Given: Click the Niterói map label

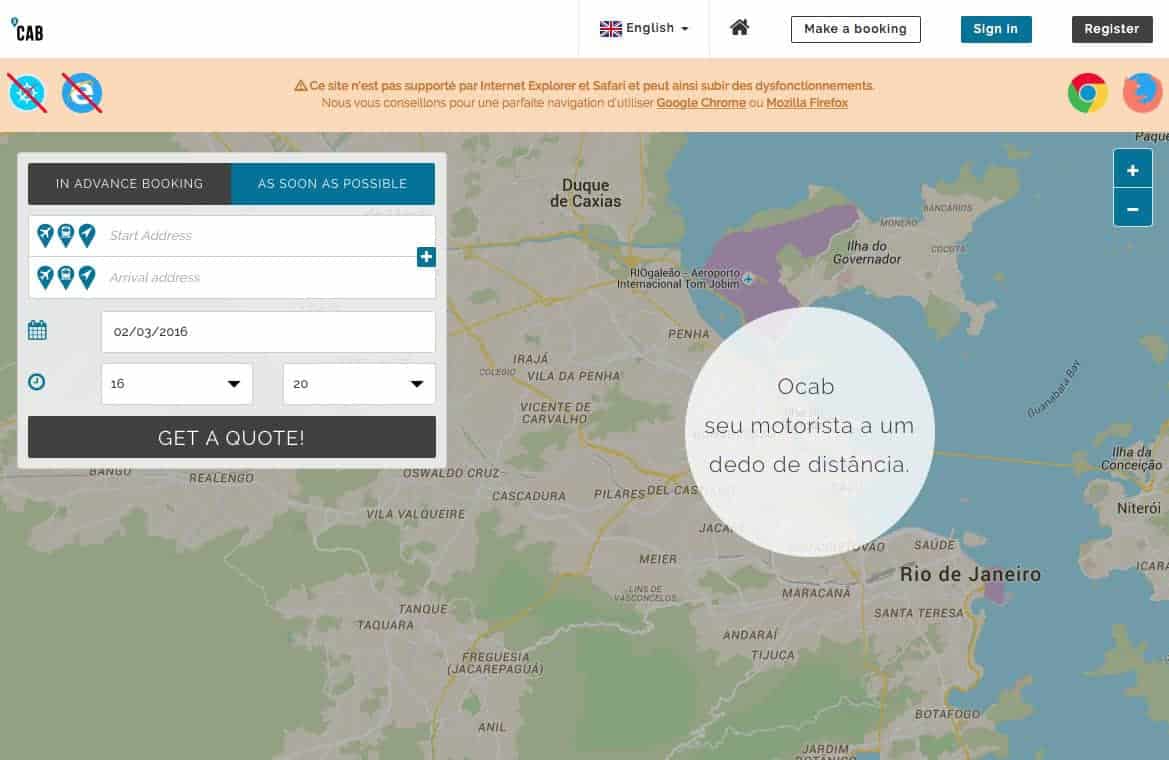Looking at the screenshot, I should [1138, 509].
